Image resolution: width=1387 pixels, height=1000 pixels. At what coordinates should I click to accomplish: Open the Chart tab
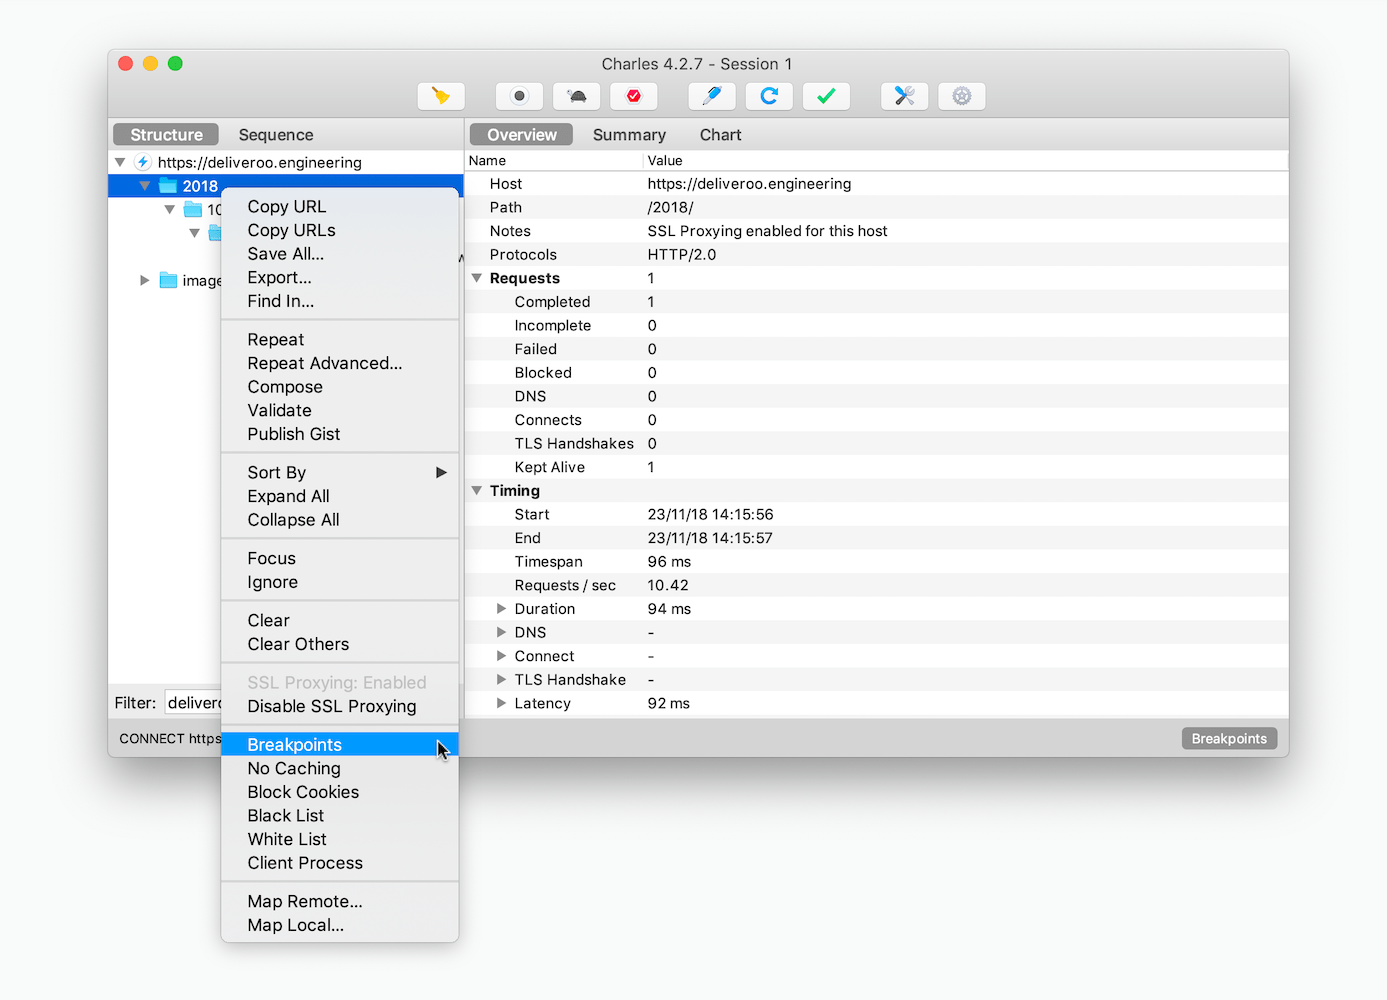point(720,135)
